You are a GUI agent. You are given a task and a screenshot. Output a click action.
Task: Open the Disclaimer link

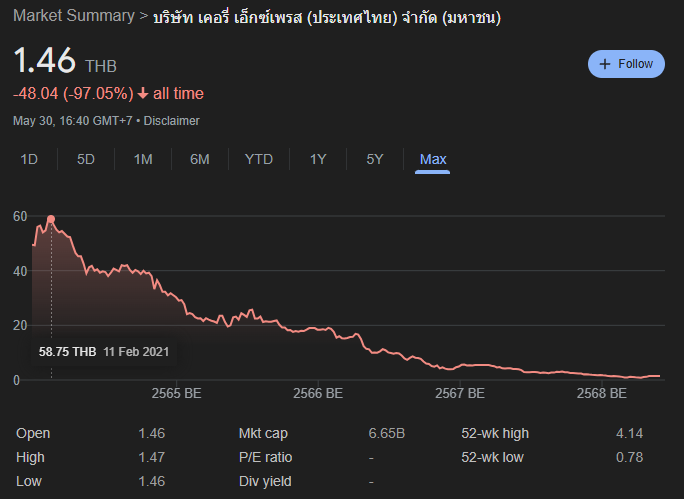click(x=171, y=121)
